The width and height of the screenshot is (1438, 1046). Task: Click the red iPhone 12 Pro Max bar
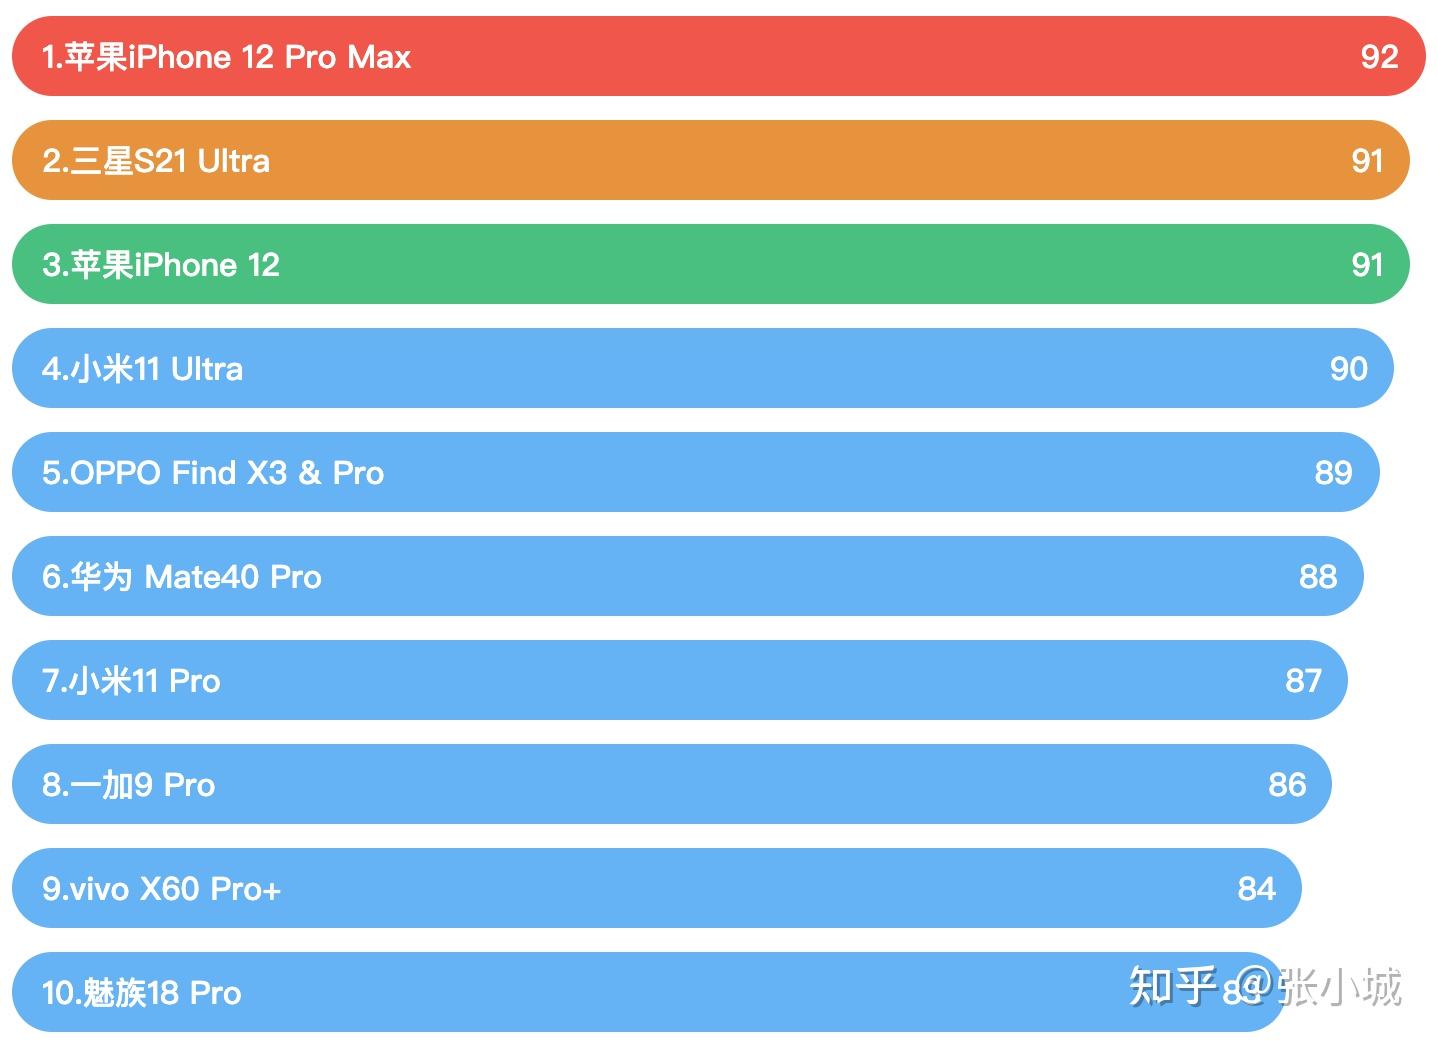[x=718, y=56]
